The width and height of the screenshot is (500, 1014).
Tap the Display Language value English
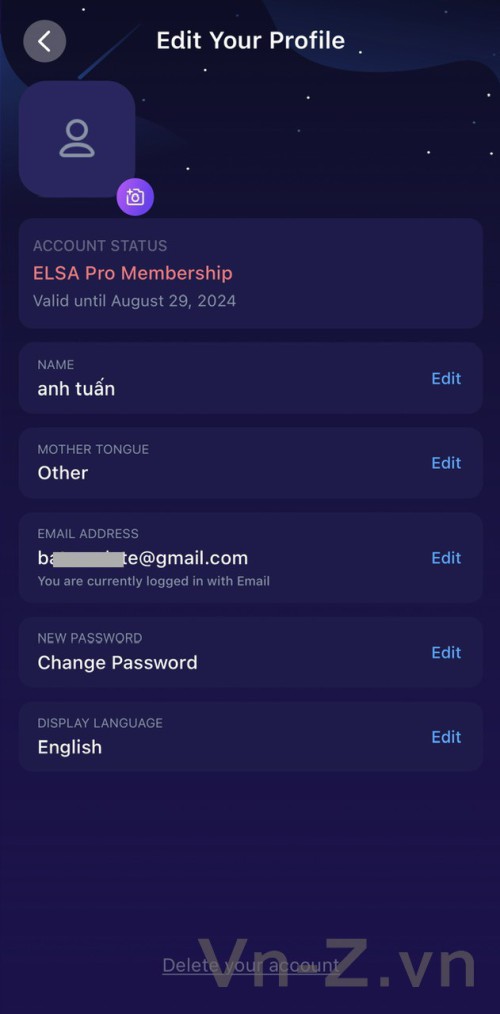(x=70, y=748)
